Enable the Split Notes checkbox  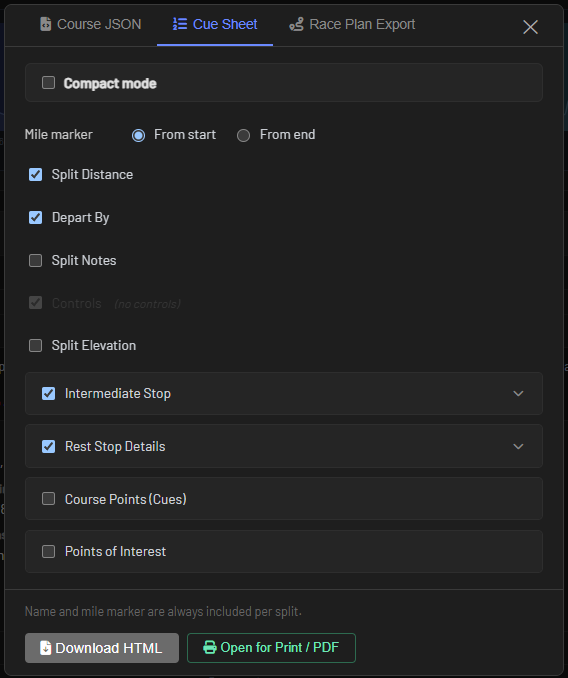pos(35,260)
